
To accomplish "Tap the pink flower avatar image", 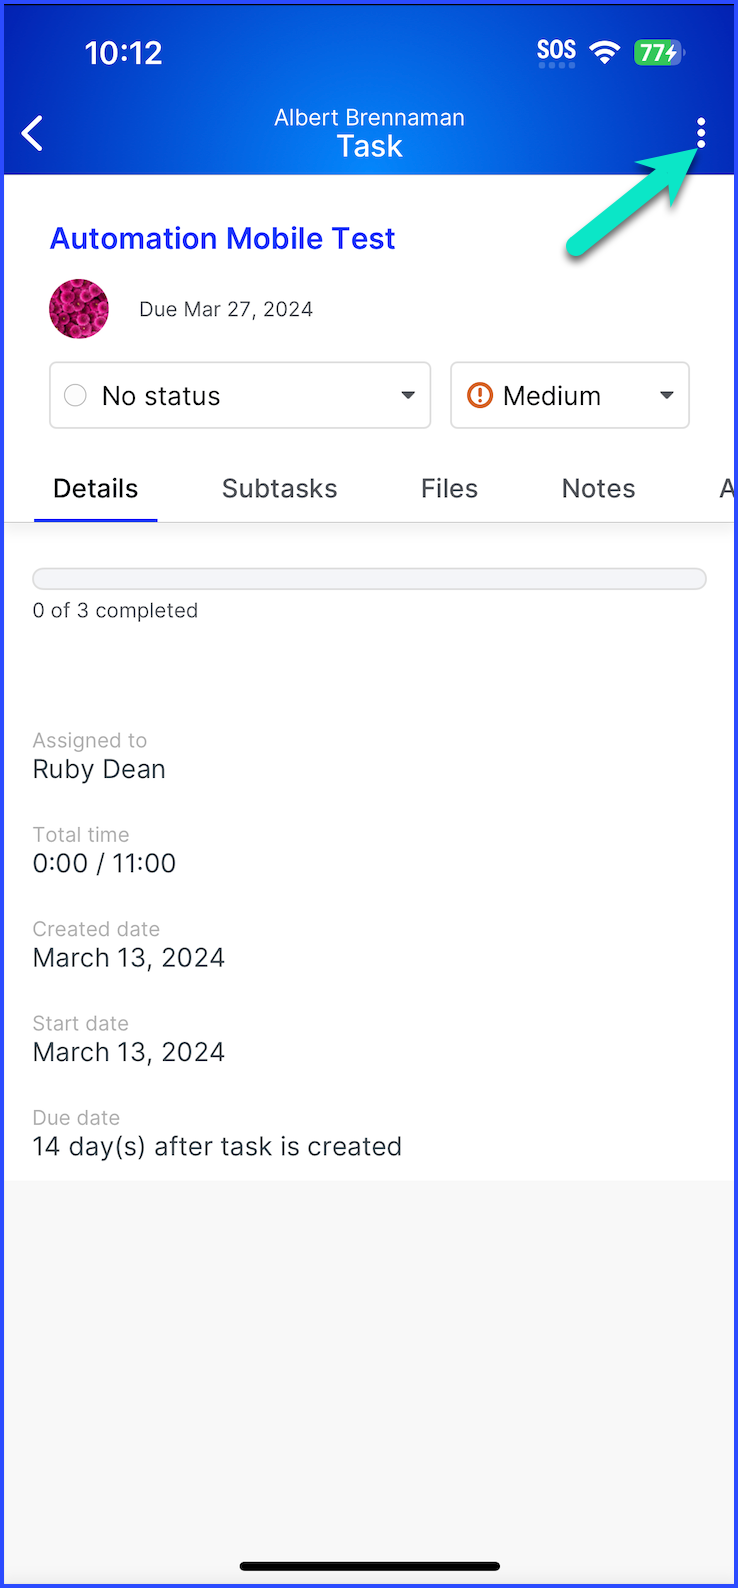I will (x=79, y=309).
